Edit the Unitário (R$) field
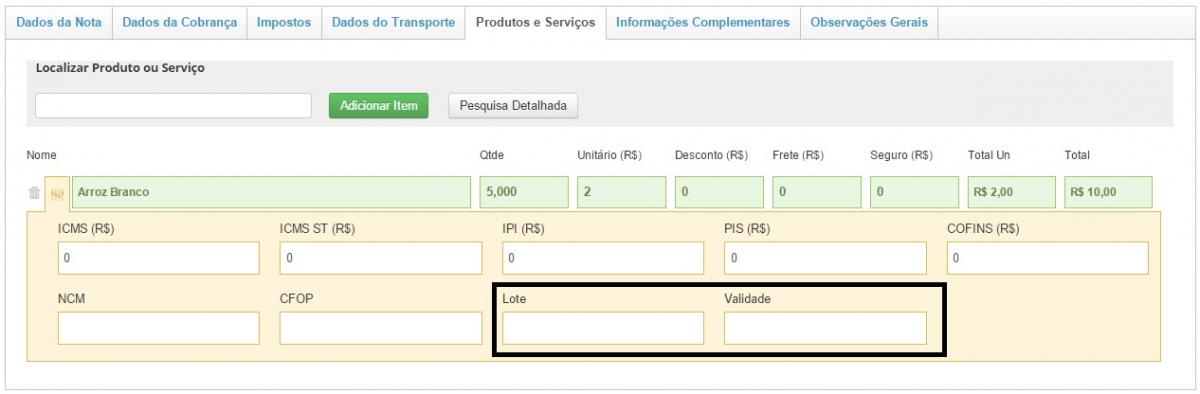The width and height of the screenshot is (1200, 394). click(x=621, y=192)
